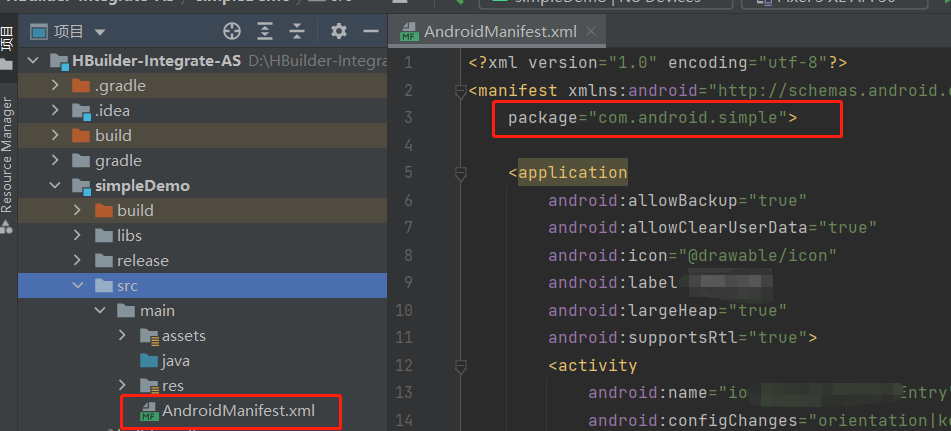This screenshot has width=951, height=431.
Task: Expand the assets folder
Action: 123,336
